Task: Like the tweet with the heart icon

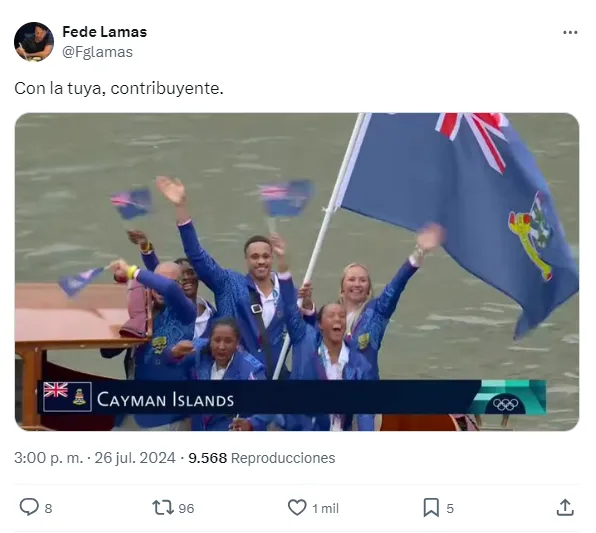Action: tap(297, 508)
